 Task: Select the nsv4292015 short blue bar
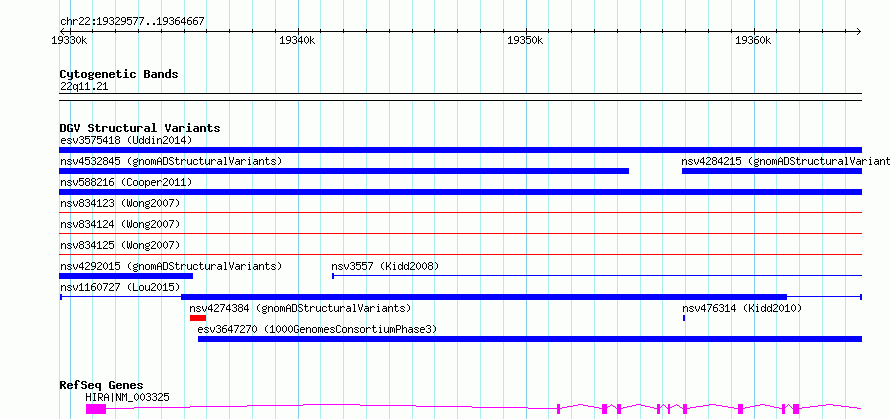pos(126,276)
